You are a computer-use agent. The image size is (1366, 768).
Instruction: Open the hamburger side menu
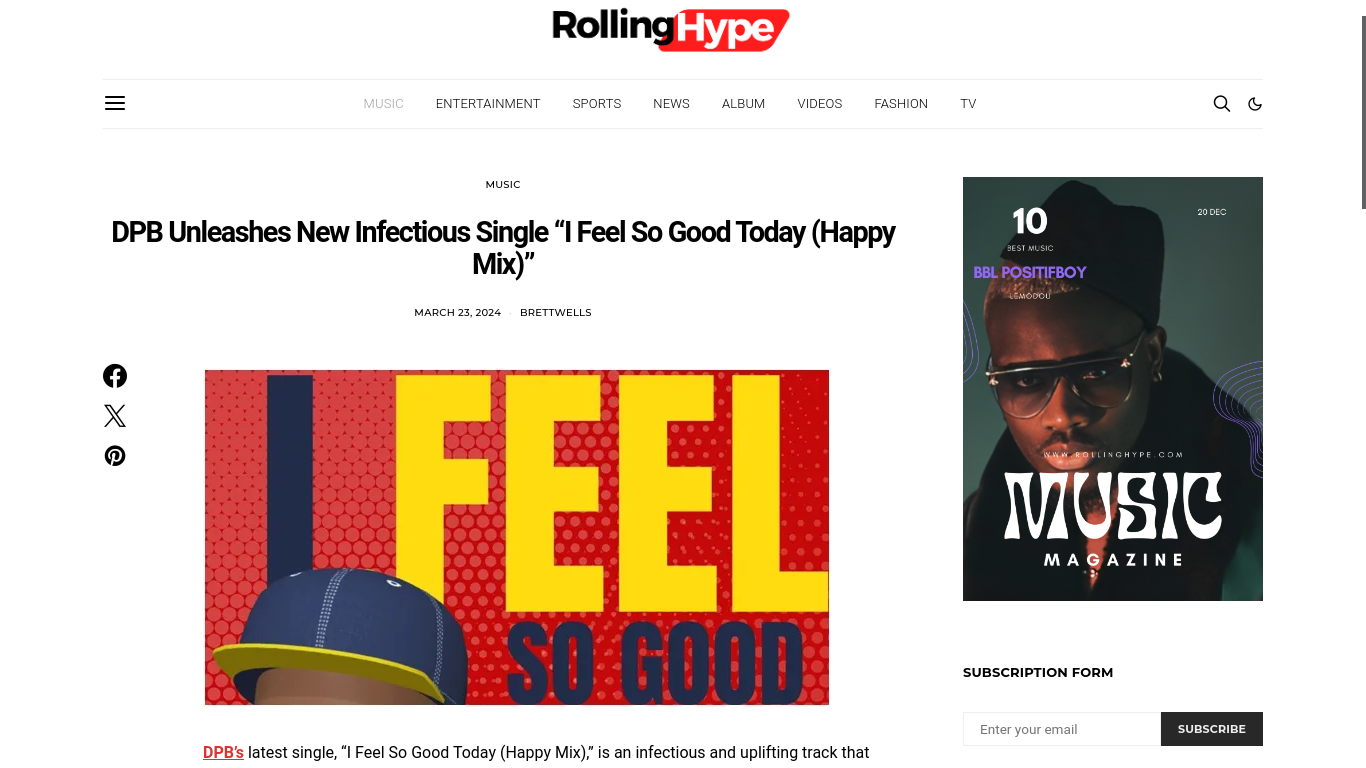pos(115,103)
